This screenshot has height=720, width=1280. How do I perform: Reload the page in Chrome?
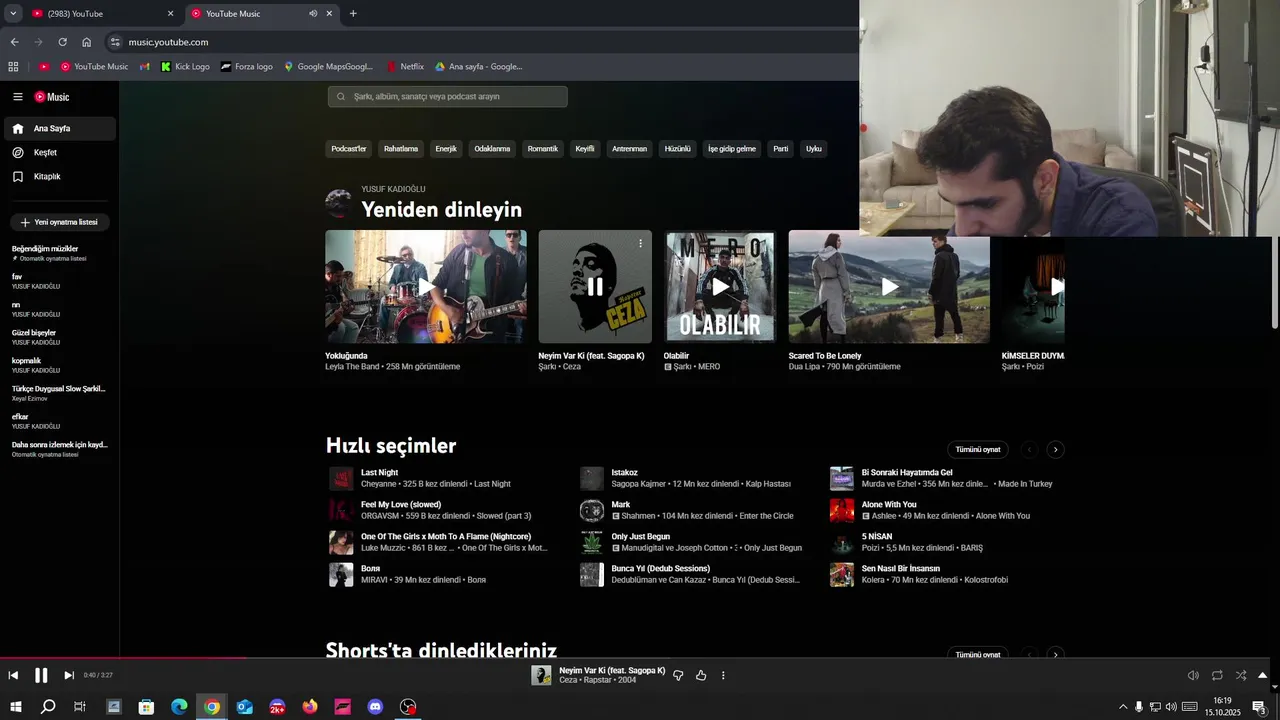[62, 42]
